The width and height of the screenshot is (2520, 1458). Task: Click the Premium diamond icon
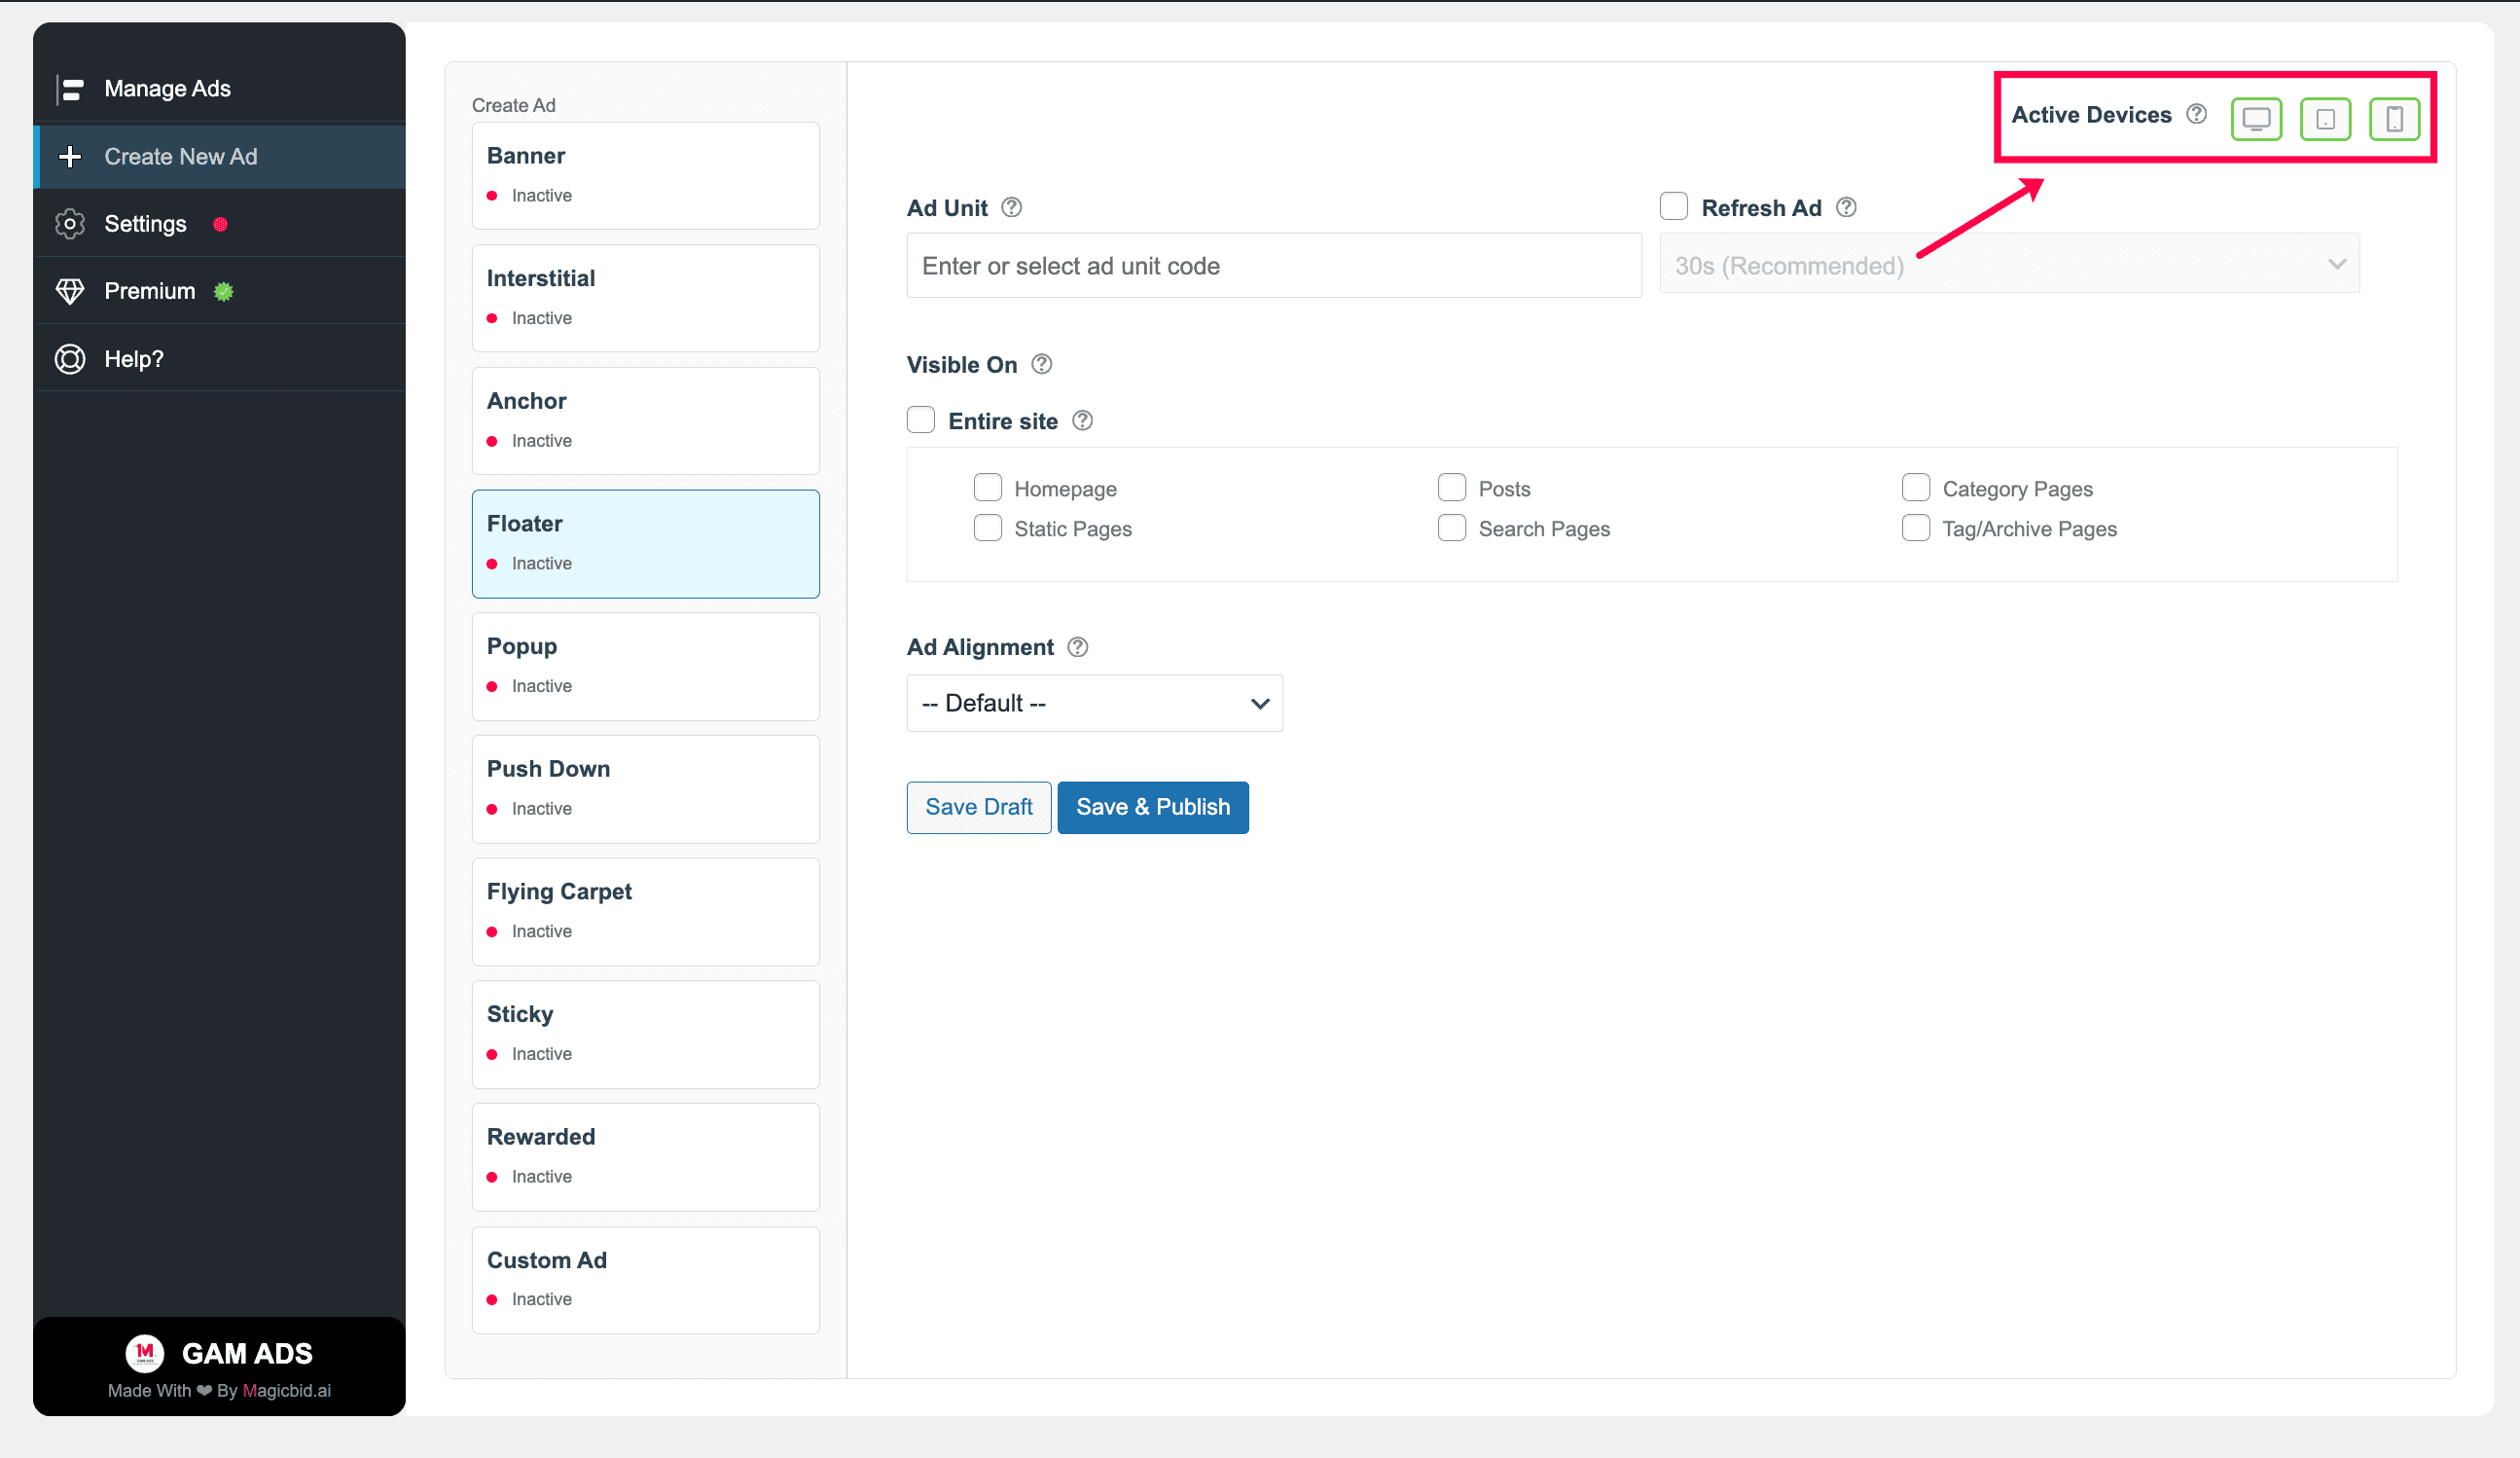point(70,291)
